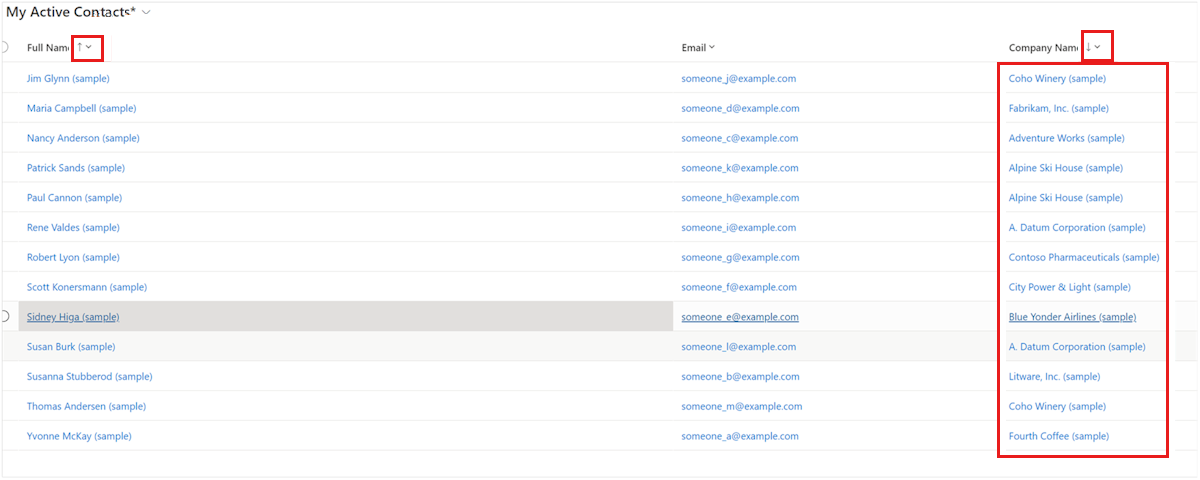This screenshot has width=1200, height=480.
Task: Toggle the select-all radio in header row
Action: point(4,47)
